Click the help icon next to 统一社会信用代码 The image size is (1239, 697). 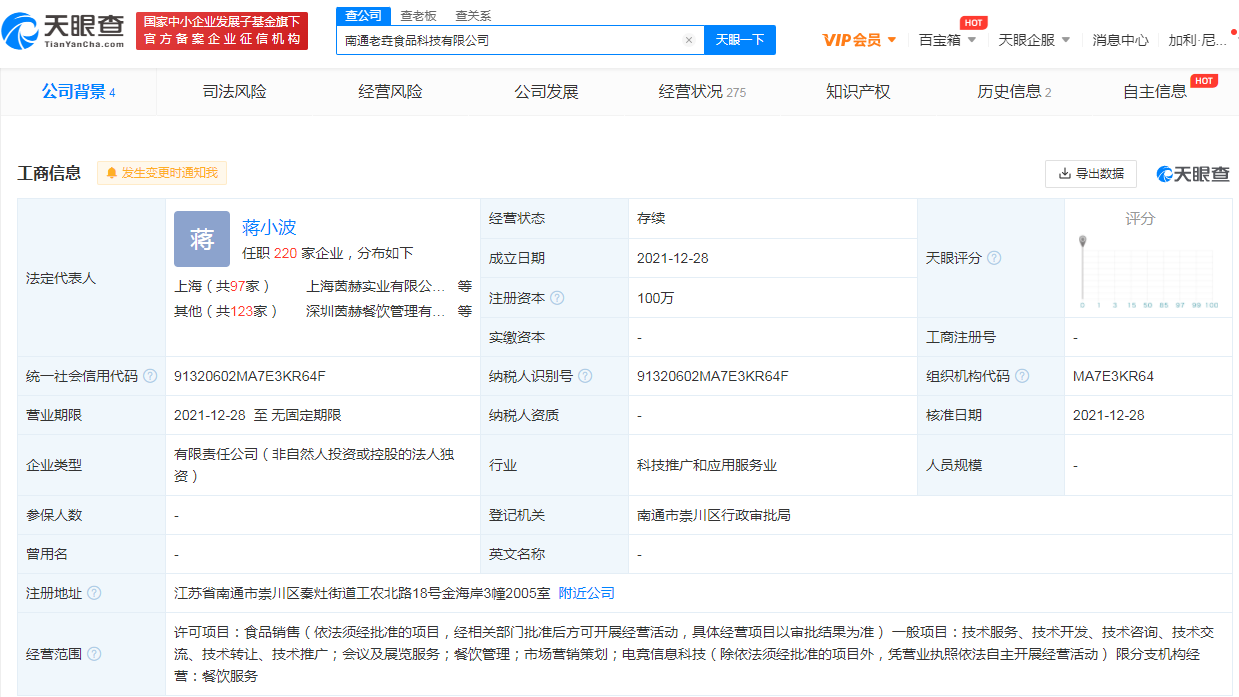coord(150,376)
